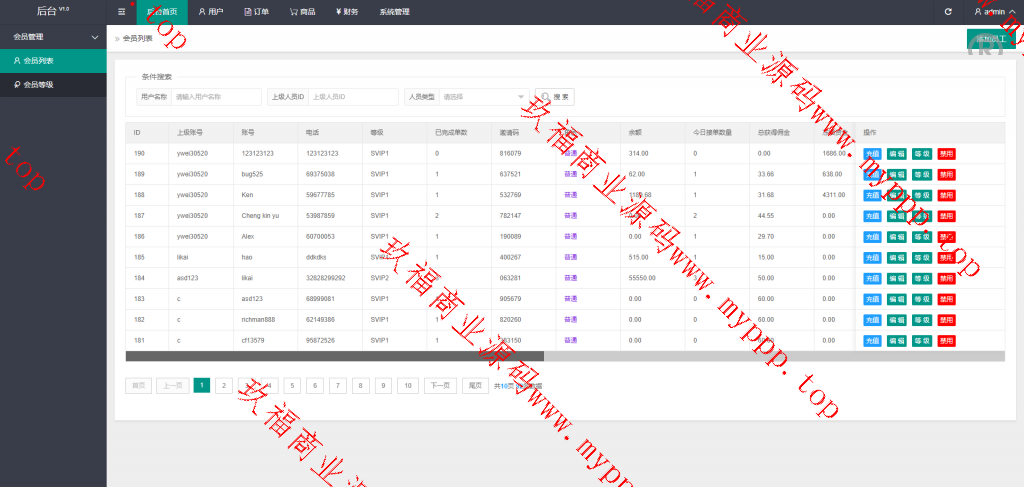
Task: Click 充值 for user 123123123
Action: (x=872, y=154)
